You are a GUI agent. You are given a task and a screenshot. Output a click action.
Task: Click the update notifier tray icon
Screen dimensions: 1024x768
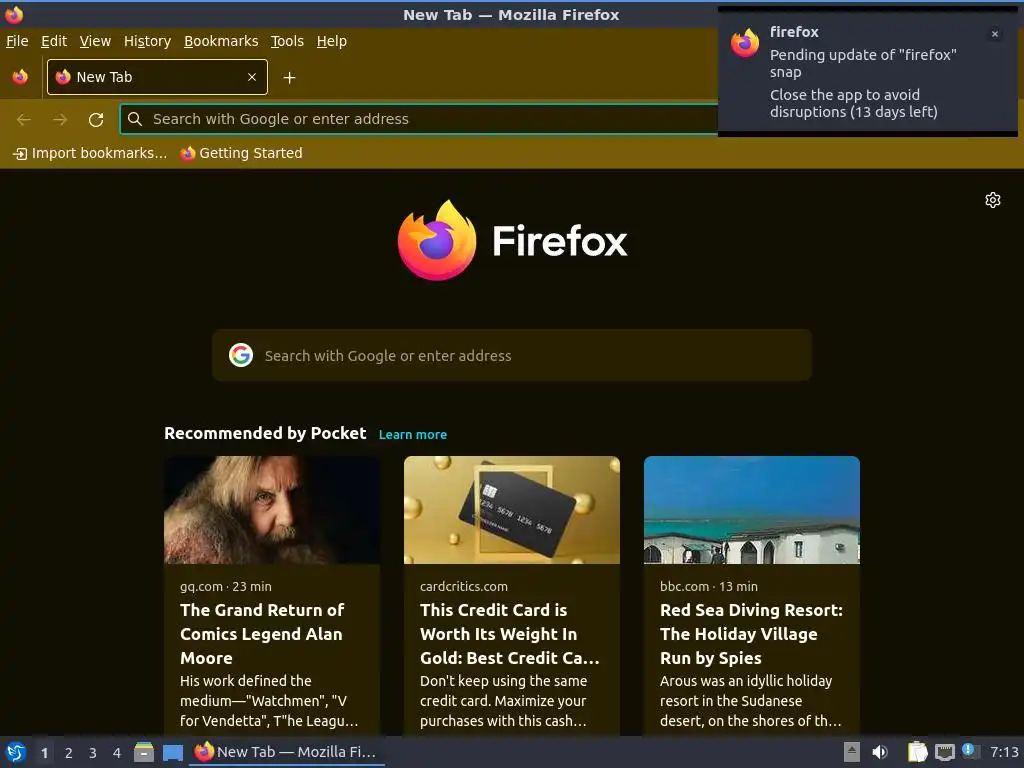pyautogui.click(x=970, y=751)
